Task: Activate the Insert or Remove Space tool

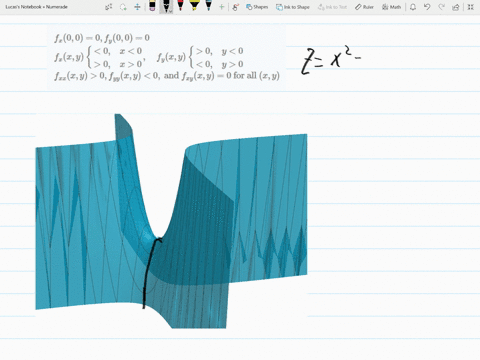Action: [137, 7]
